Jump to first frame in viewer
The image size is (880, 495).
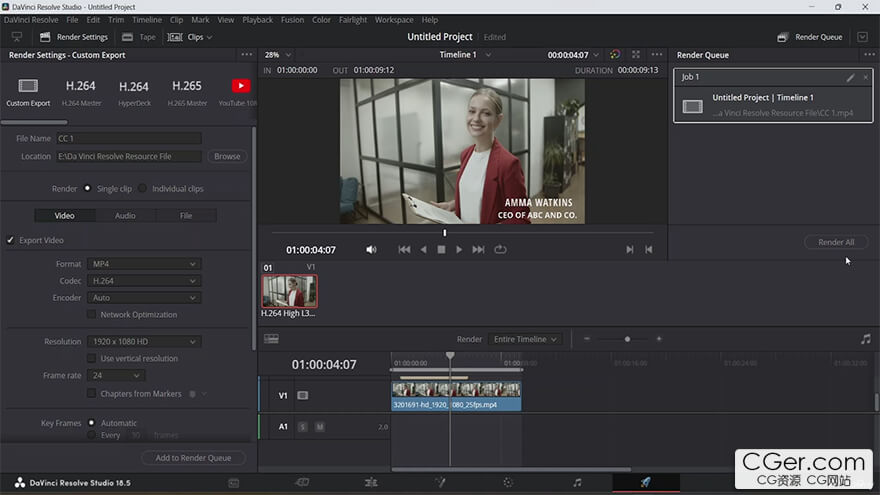tap(404, 249)
